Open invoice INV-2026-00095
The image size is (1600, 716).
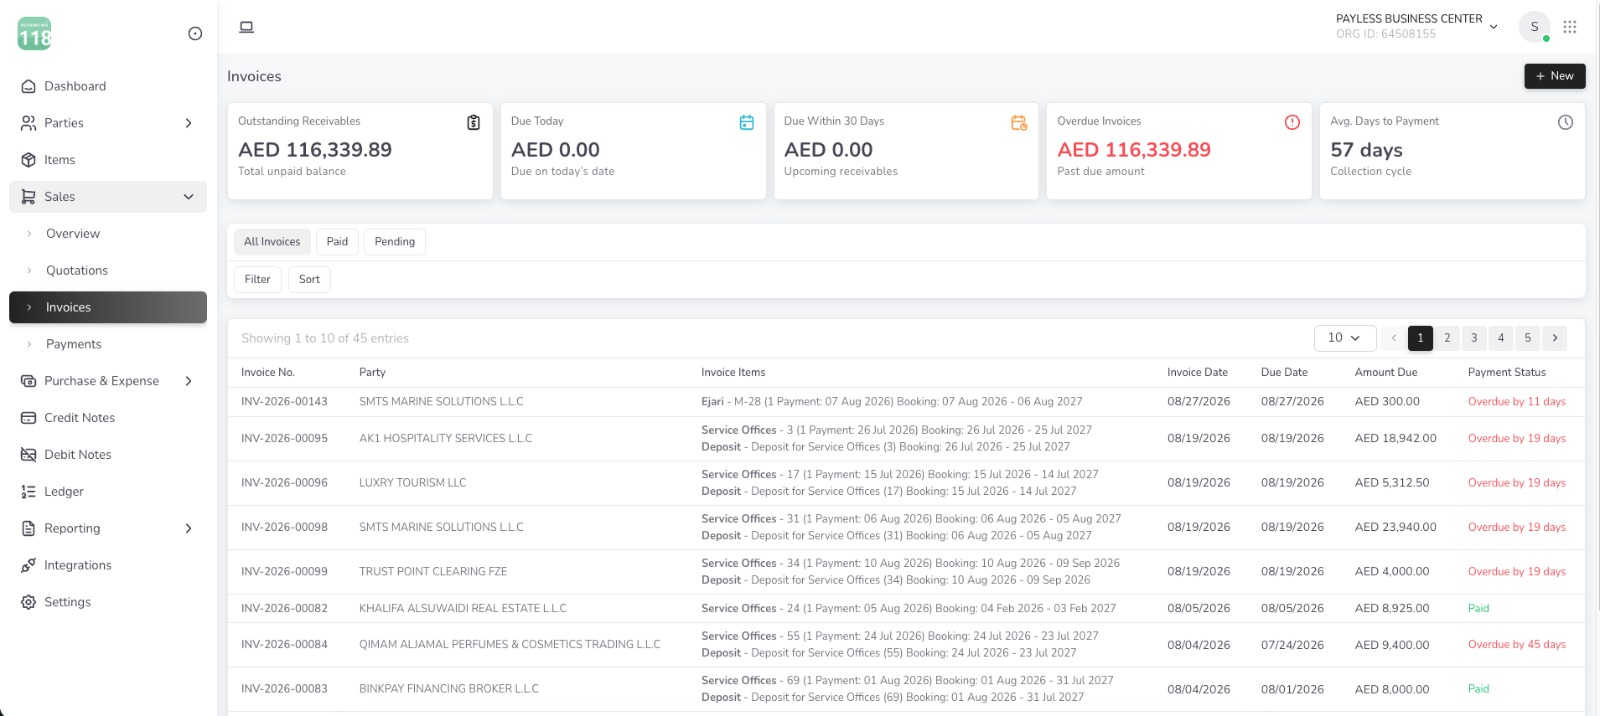coord(284,439)
